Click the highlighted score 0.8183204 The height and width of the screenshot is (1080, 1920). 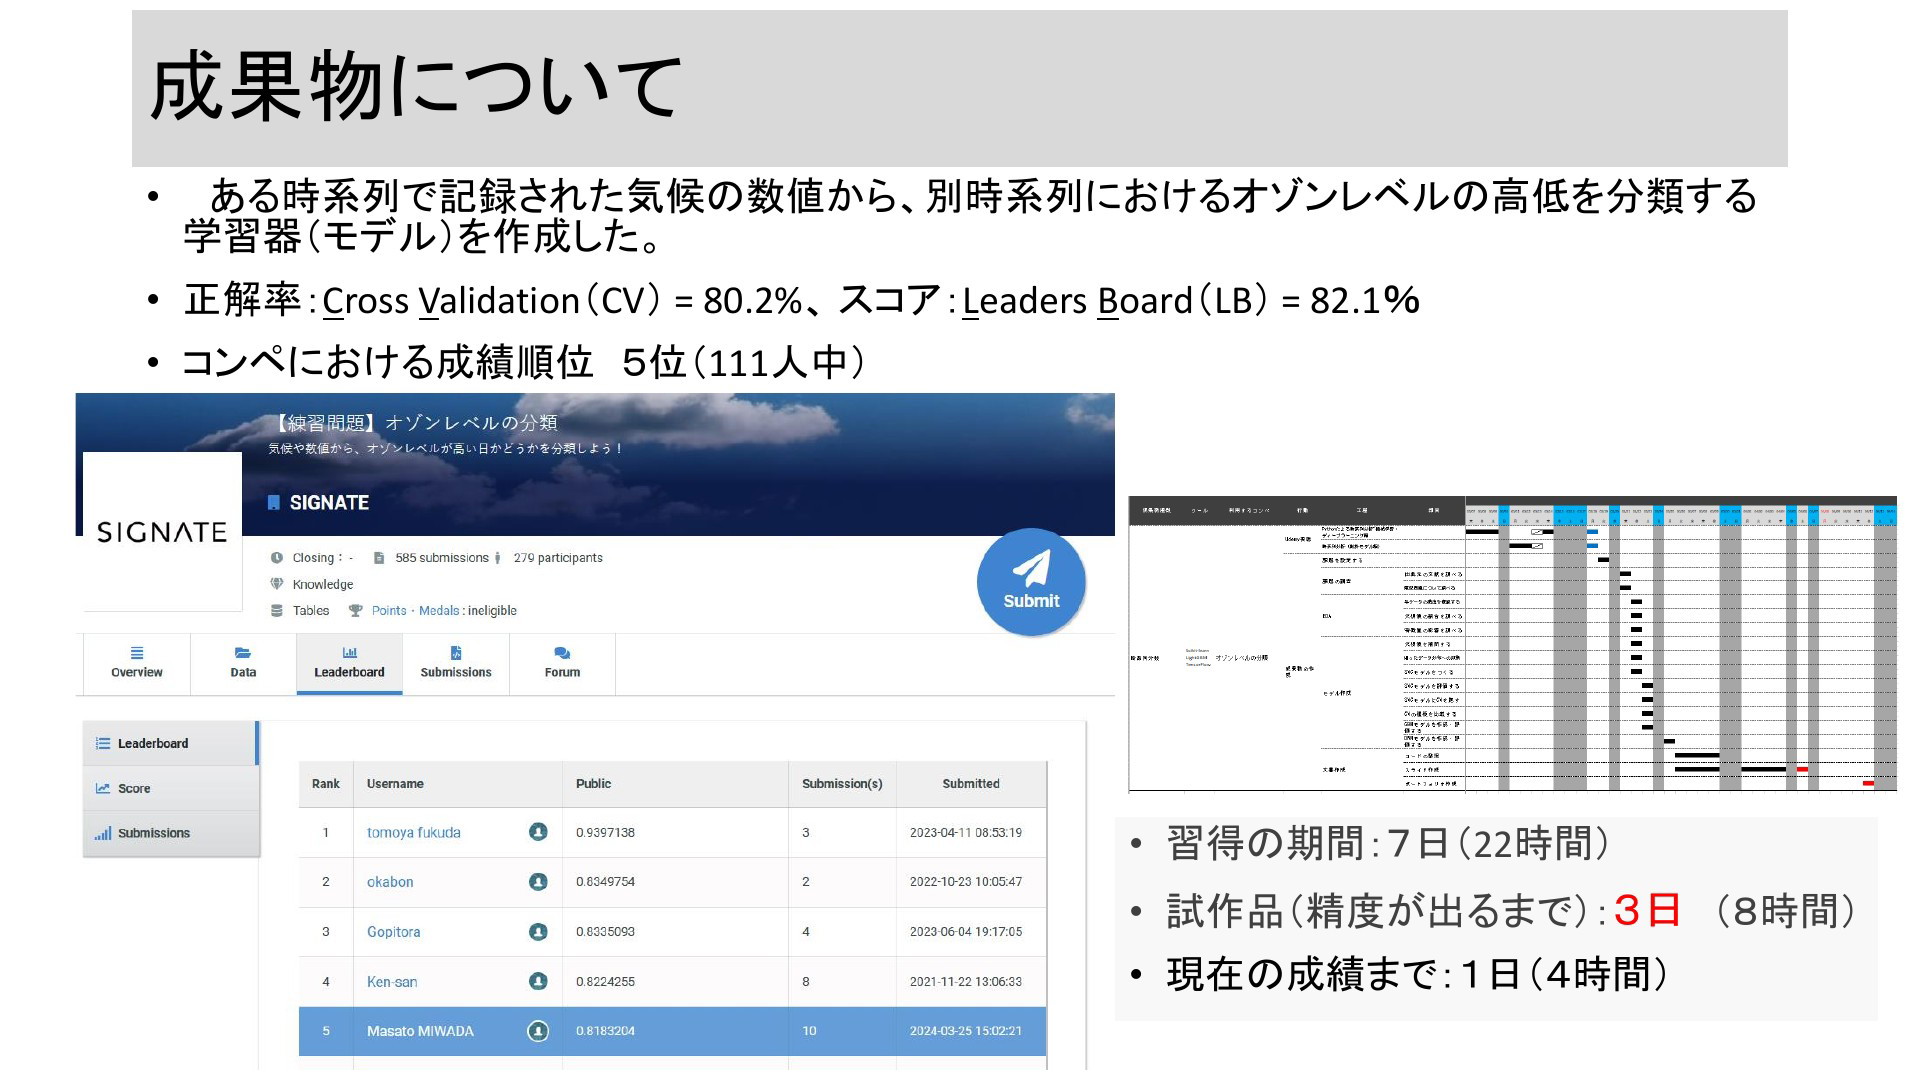[605, 1031]
